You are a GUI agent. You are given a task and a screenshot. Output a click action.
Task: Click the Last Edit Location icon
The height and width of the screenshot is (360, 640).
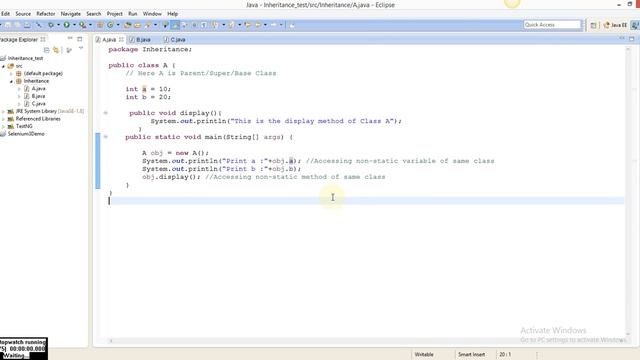[x=248, y=25]
